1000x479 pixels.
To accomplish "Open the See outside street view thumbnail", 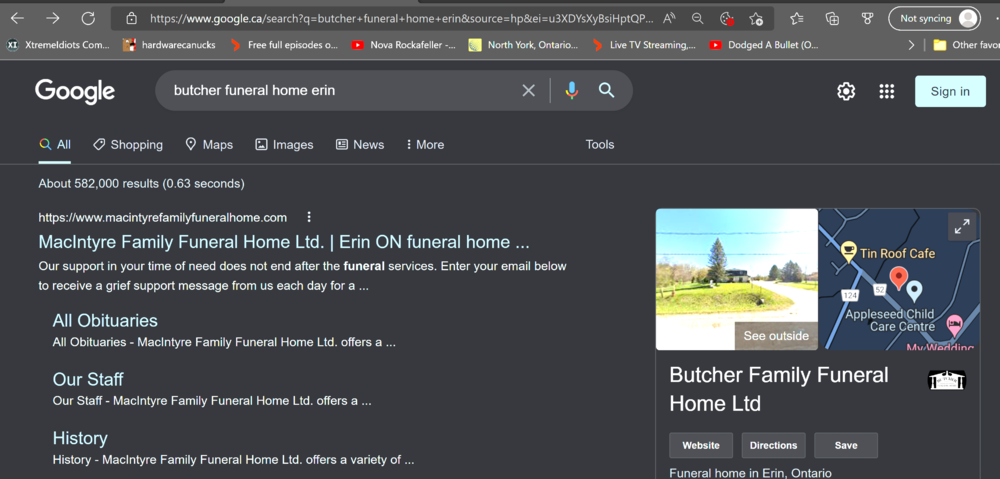I will (x=776, y=336).
